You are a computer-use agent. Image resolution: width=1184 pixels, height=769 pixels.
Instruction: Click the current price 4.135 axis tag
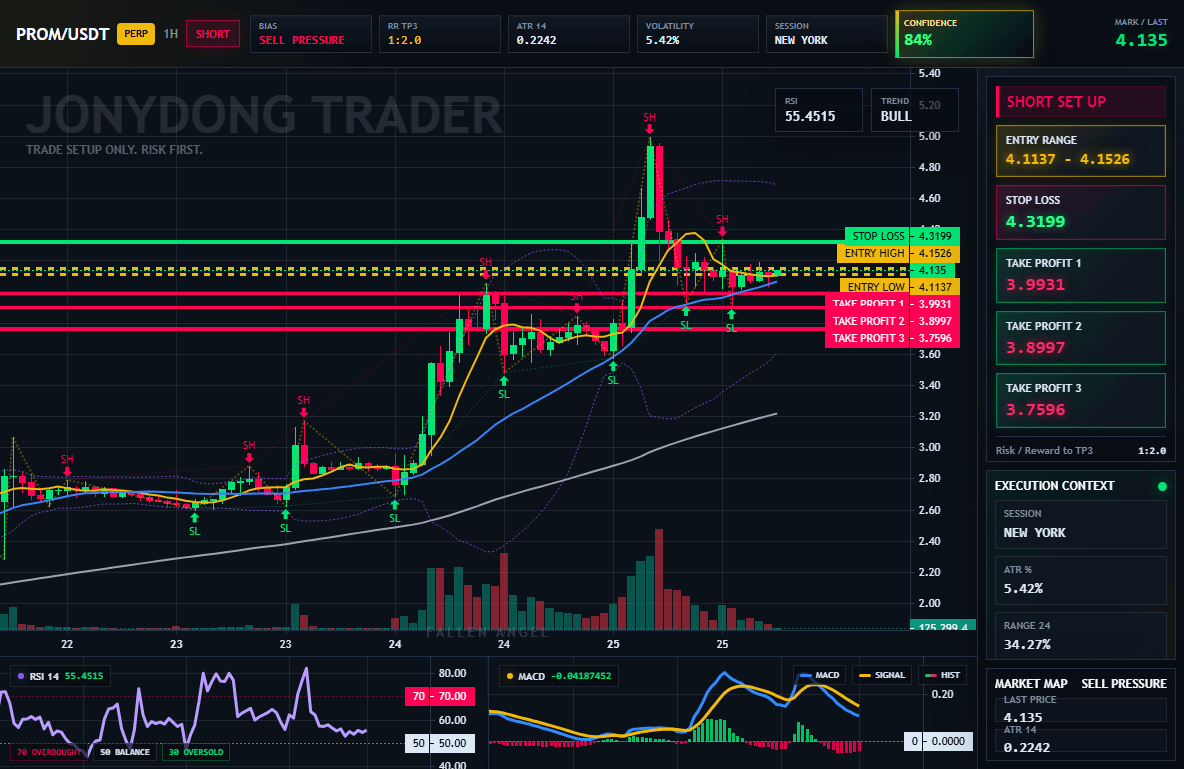click(x=933, y=270)
